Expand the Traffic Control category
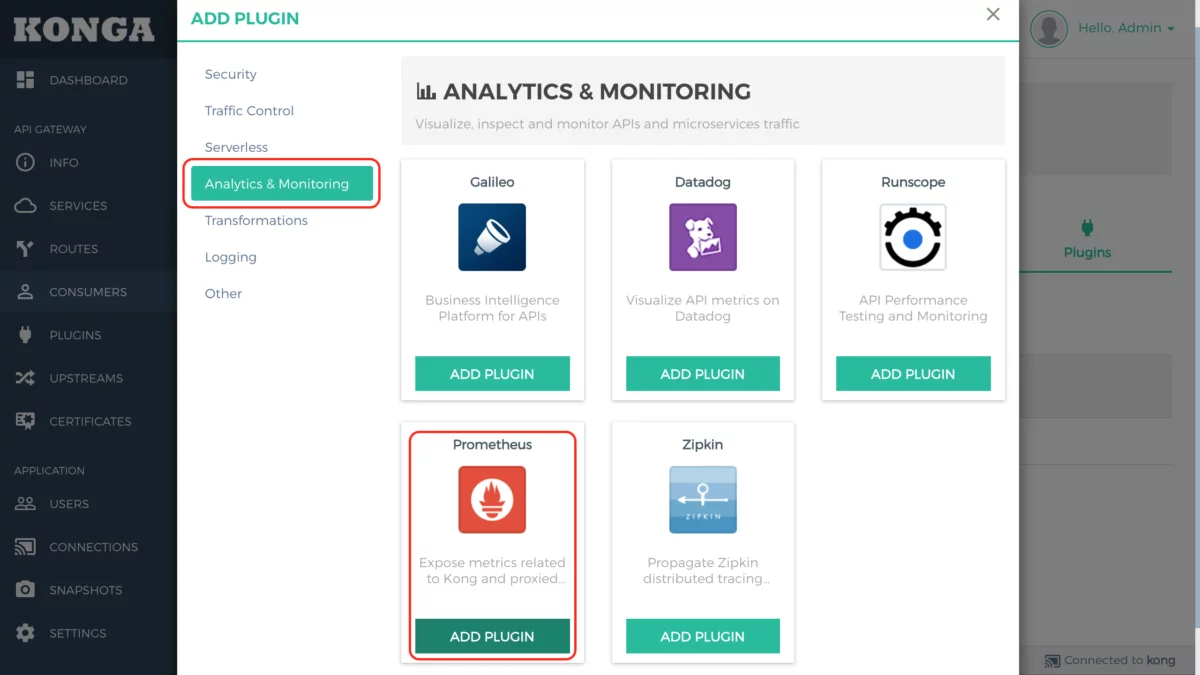This screenshot has height=675, width=1200. 248,110
